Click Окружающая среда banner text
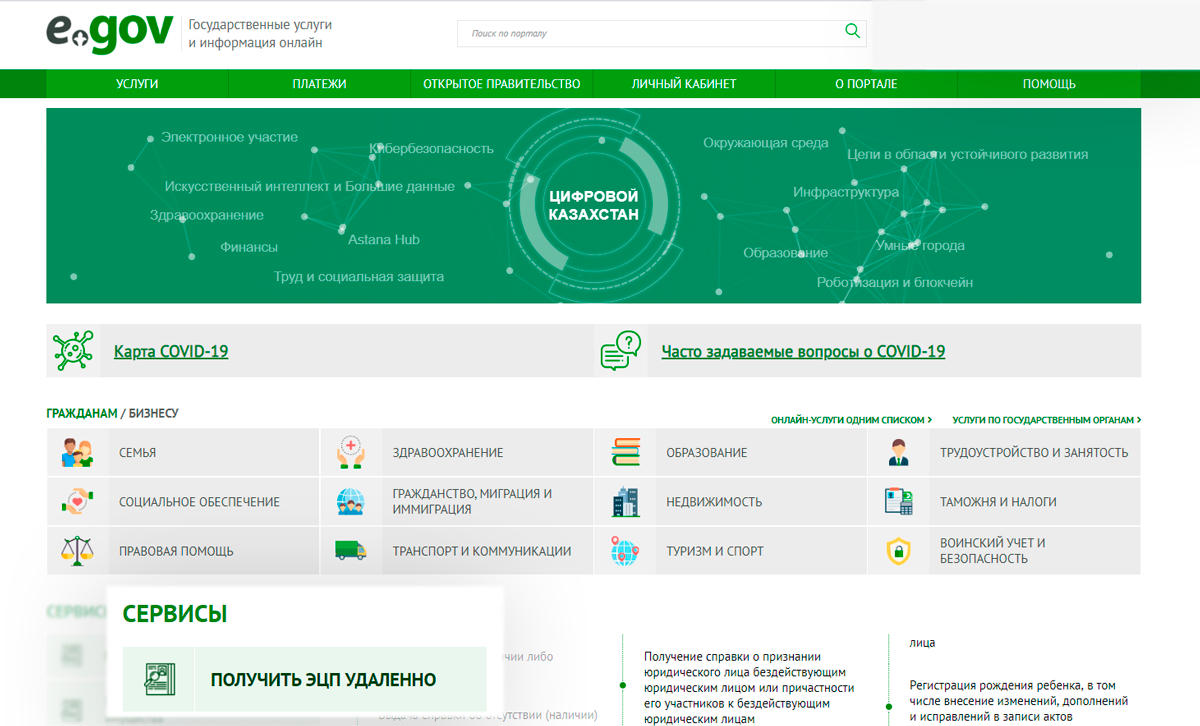This screenshot has height=726, width=1200. pyautogui.click(x=766, y=143)
